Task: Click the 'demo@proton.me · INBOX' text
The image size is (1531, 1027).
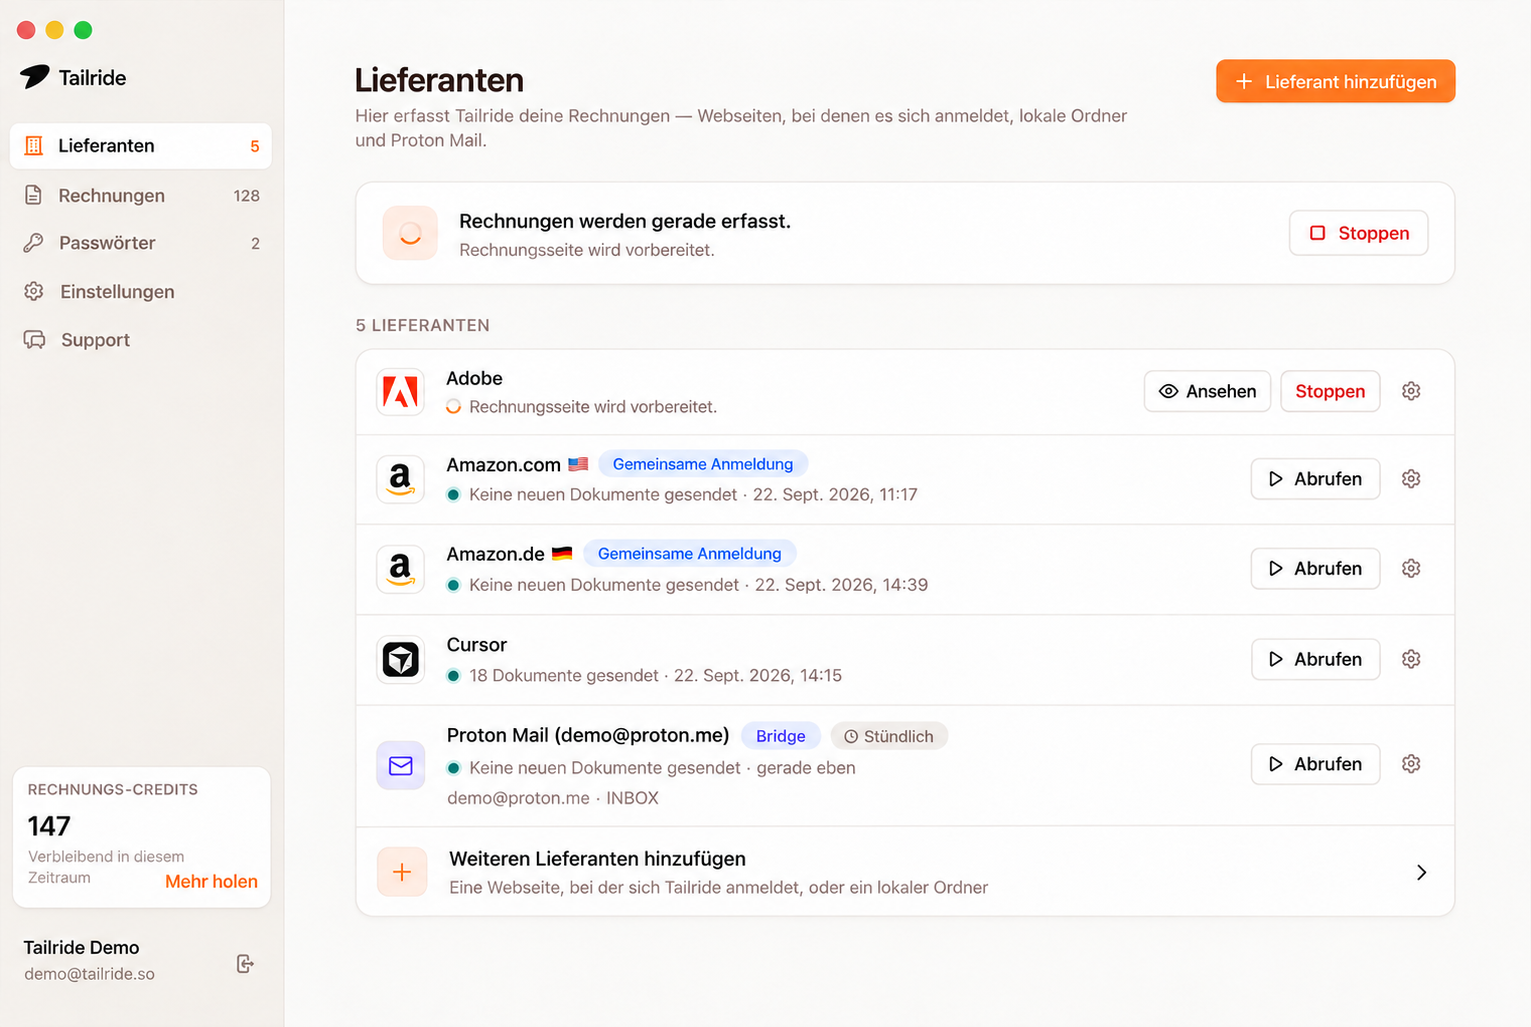Action: 553,798
